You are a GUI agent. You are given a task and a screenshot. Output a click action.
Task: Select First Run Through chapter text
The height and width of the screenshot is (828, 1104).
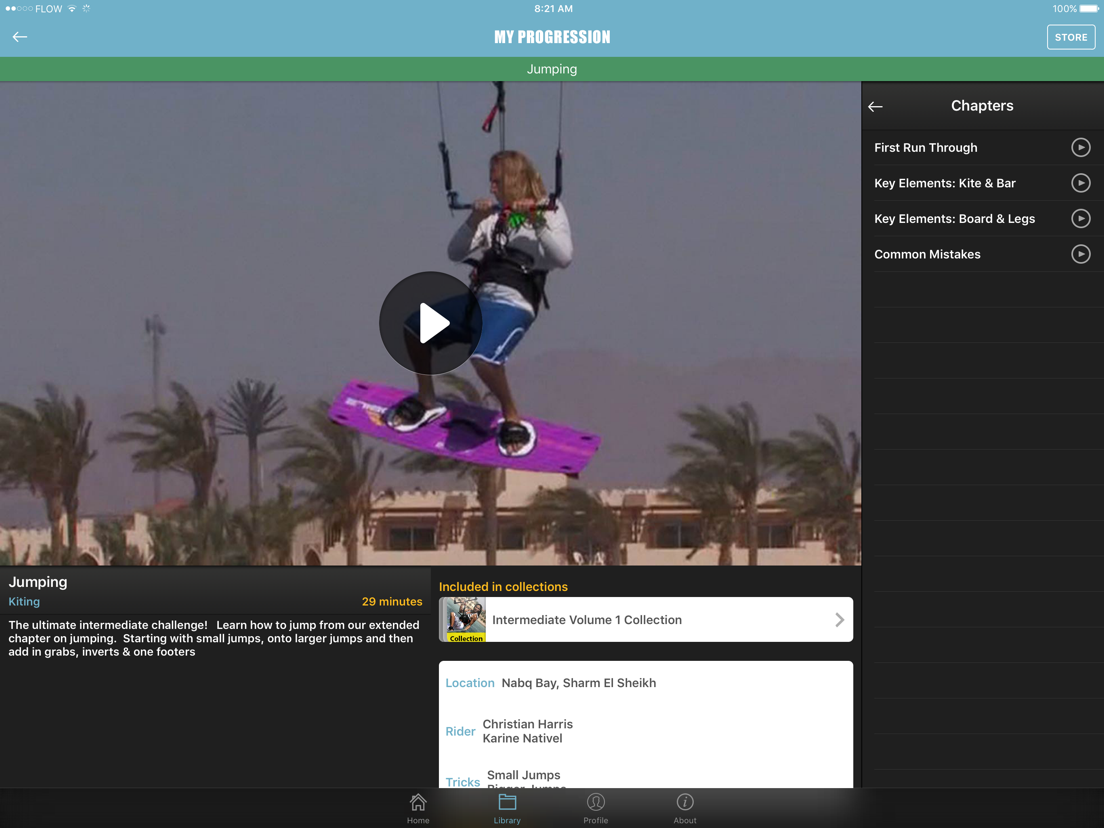click(925, 148)
